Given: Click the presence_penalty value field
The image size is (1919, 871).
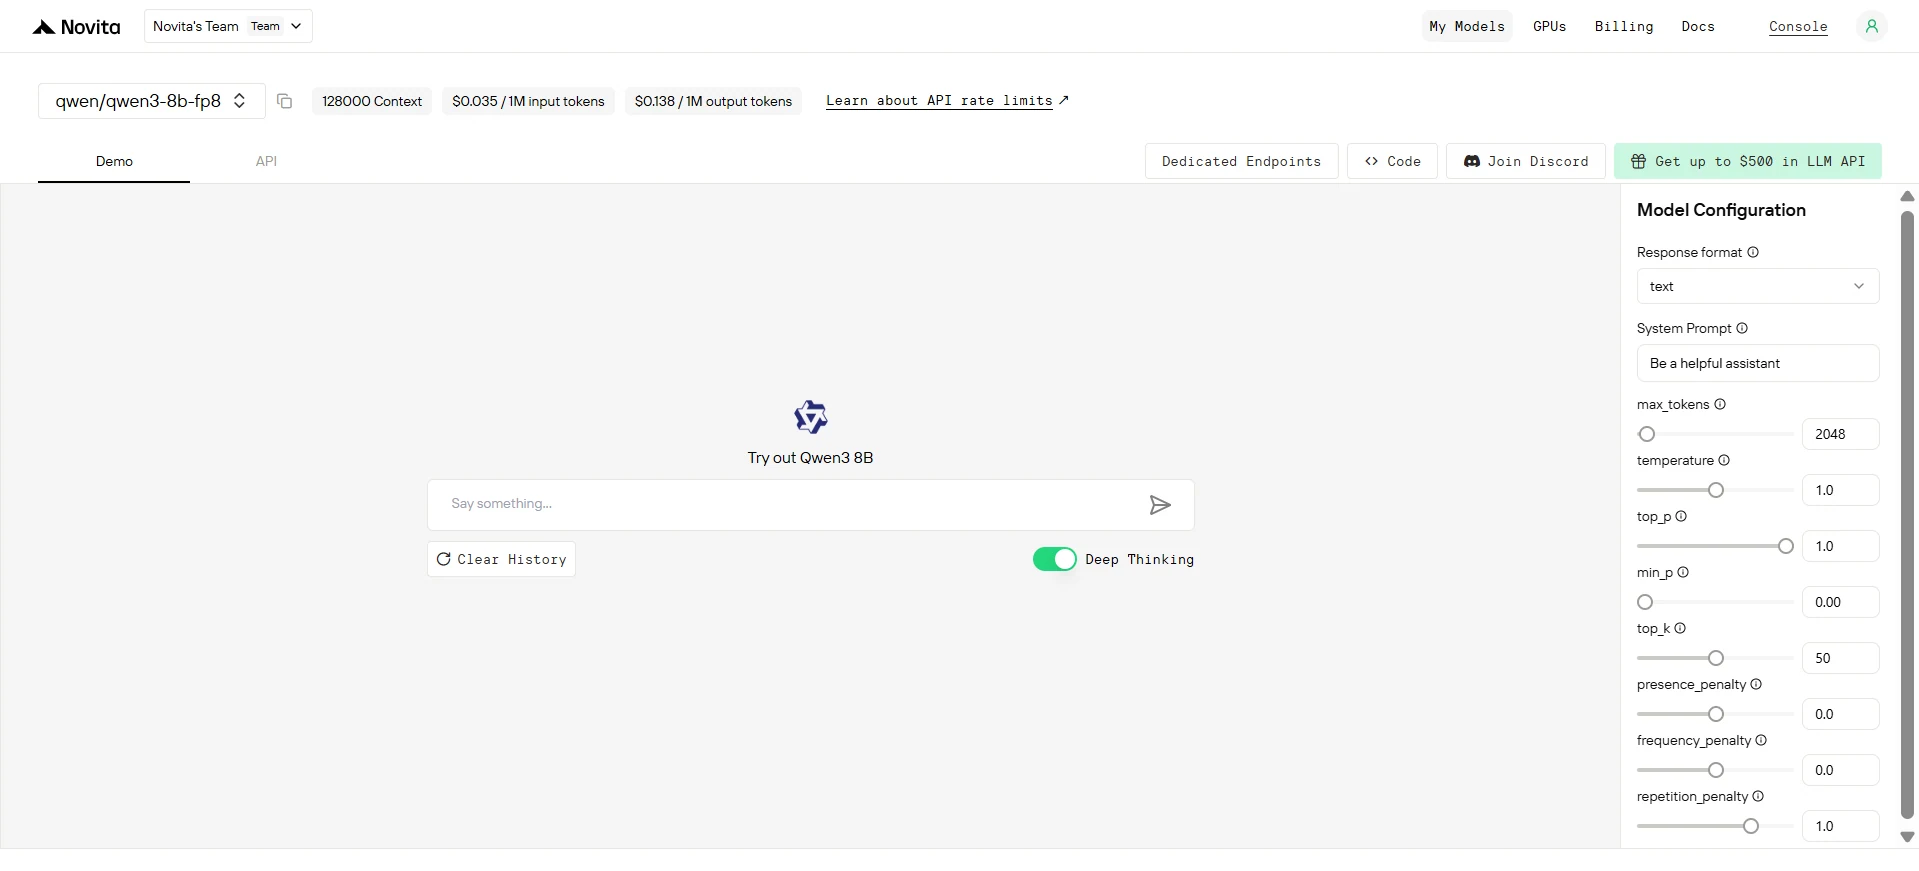Looking at the screenshot, I should tap(1841, 714).
